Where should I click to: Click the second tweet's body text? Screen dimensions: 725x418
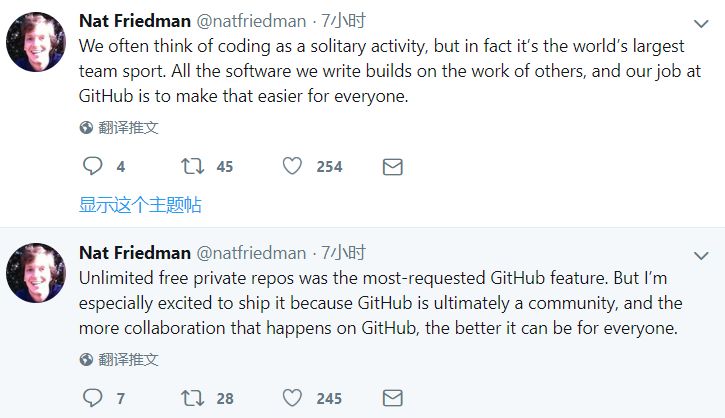tap(380, 303)
